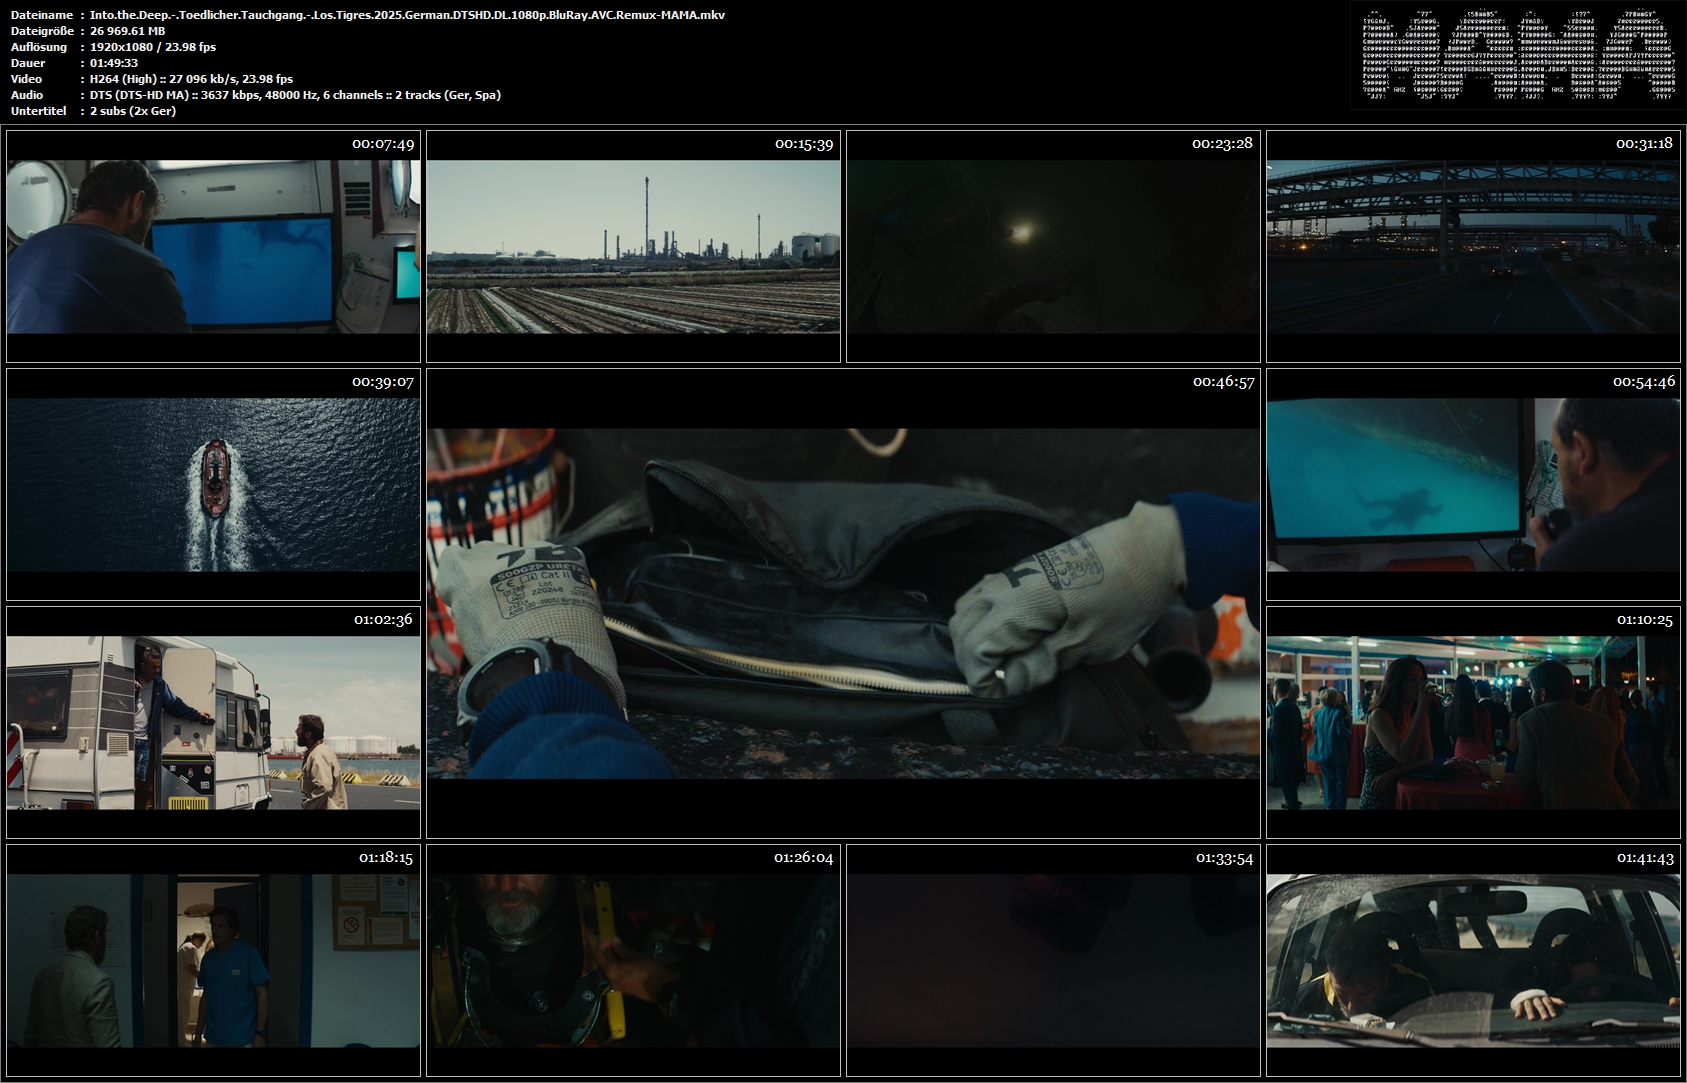
Task: Select the 01:26:04 timestamp text
Action: tap(803, 858)
